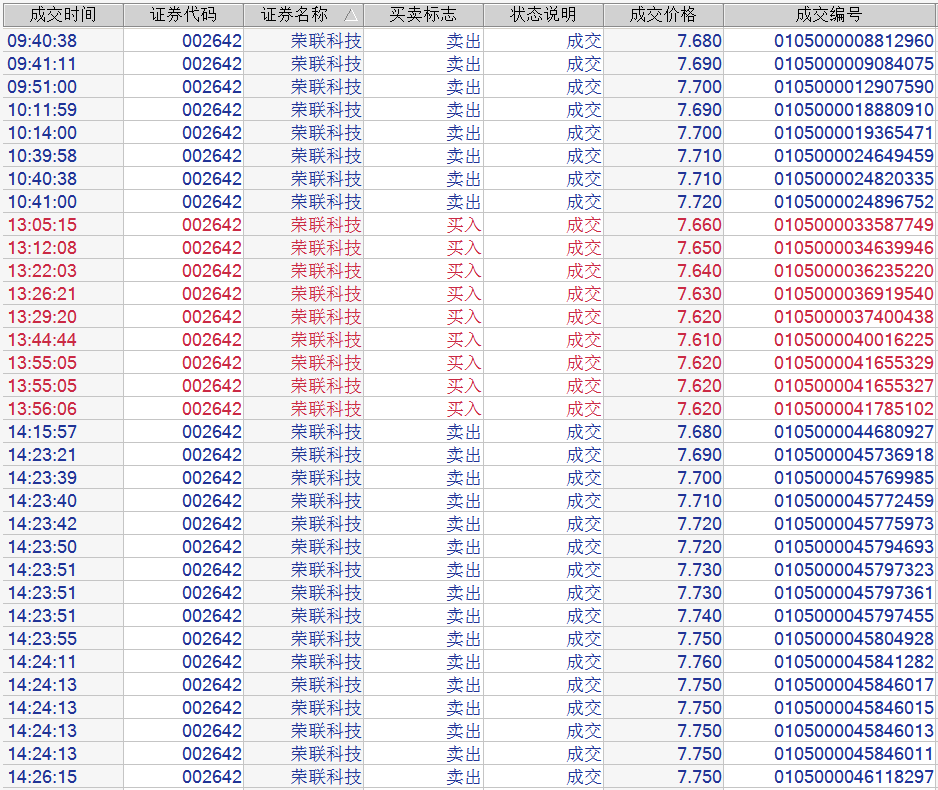Sort by 成交价格 column header
Screen dimensions: 938x790
click(x=663, y=14)
